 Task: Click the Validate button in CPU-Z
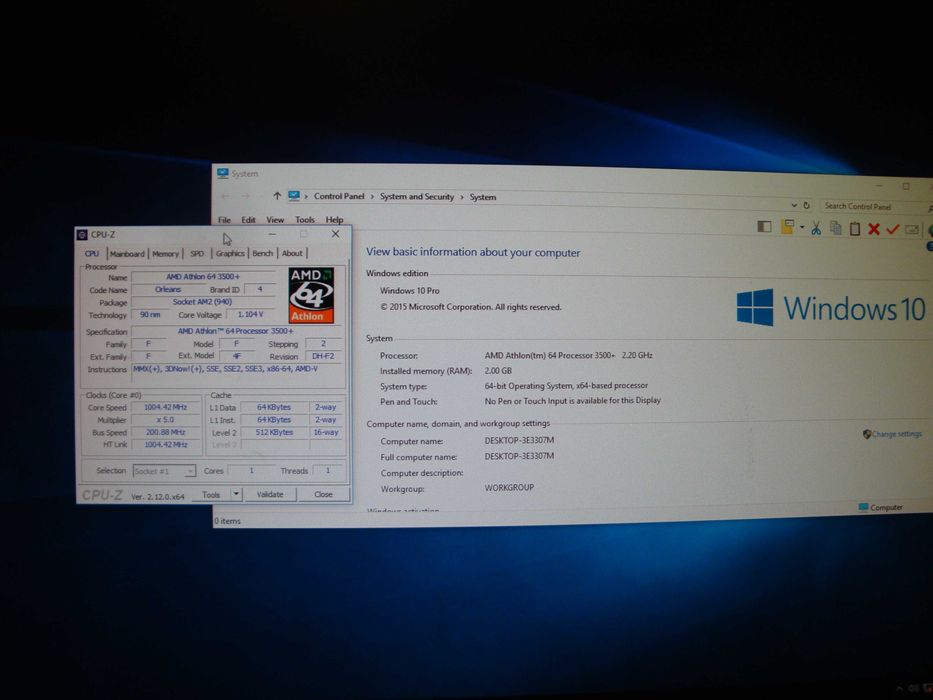(x=270, y=494)
